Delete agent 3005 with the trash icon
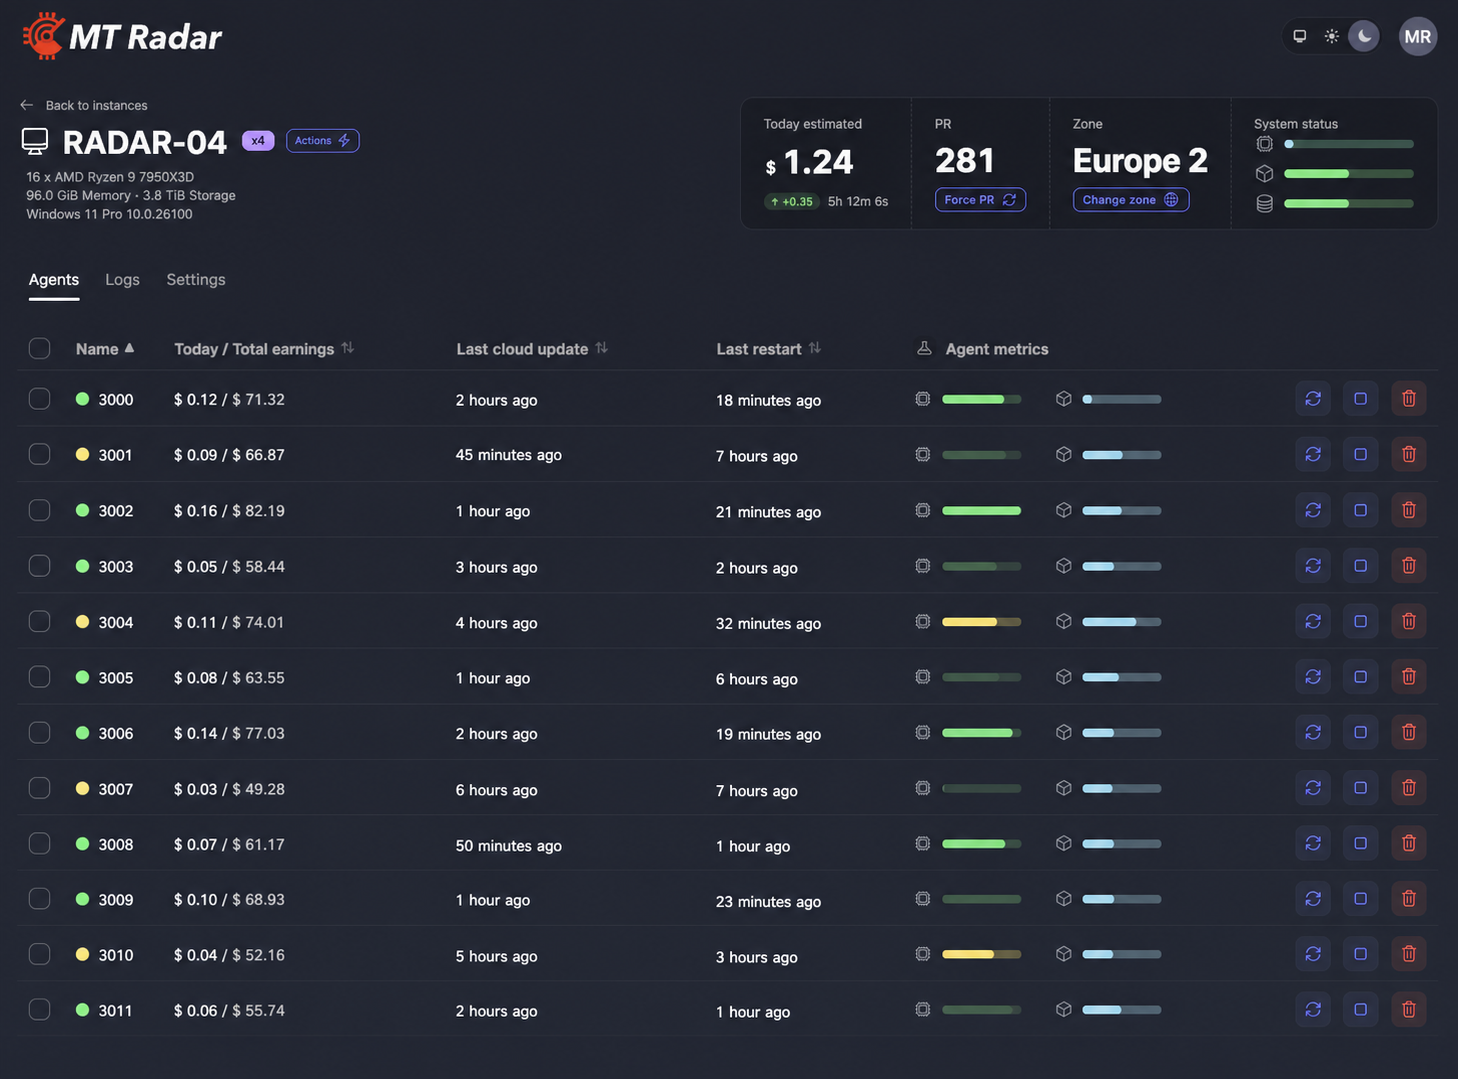The height and width of the screenshot is (1079, 1458). coord(1408,677)
